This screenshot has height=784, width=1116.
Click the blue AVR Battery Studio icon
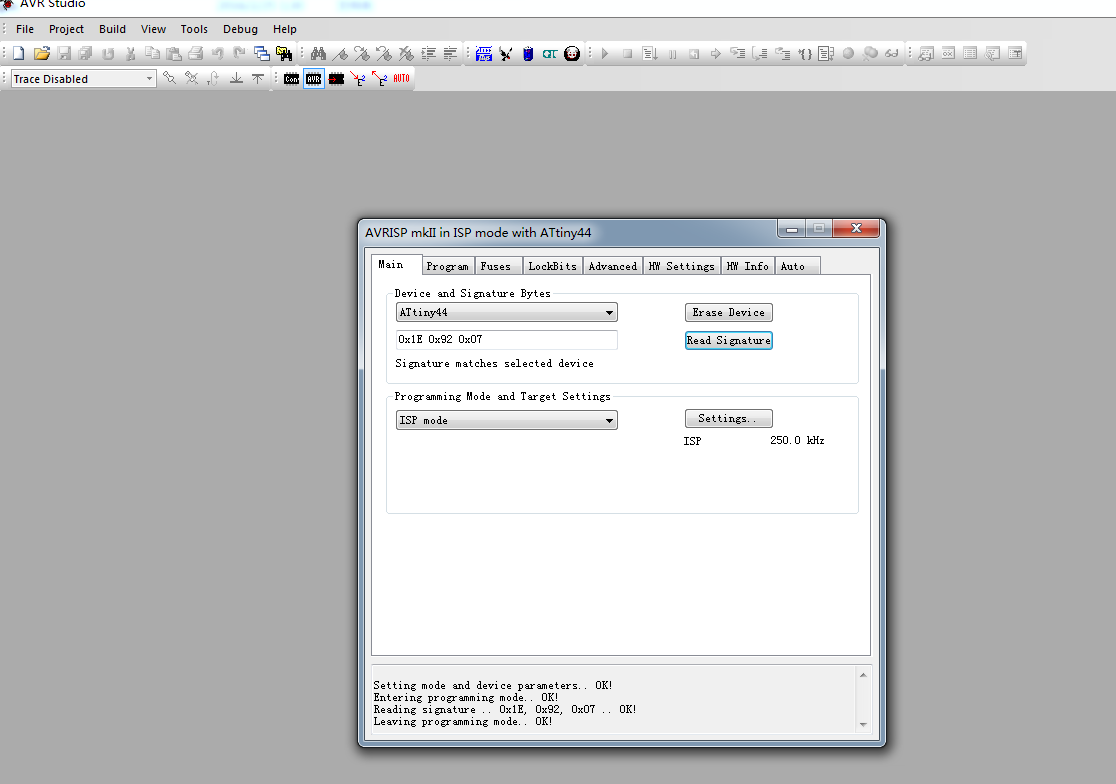coord(528,53)
